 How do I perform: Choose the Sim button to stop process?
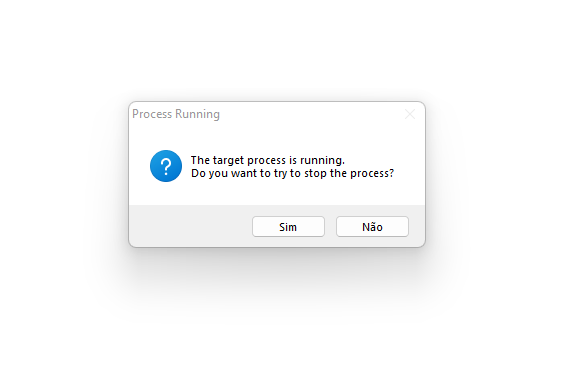[288, 227]
